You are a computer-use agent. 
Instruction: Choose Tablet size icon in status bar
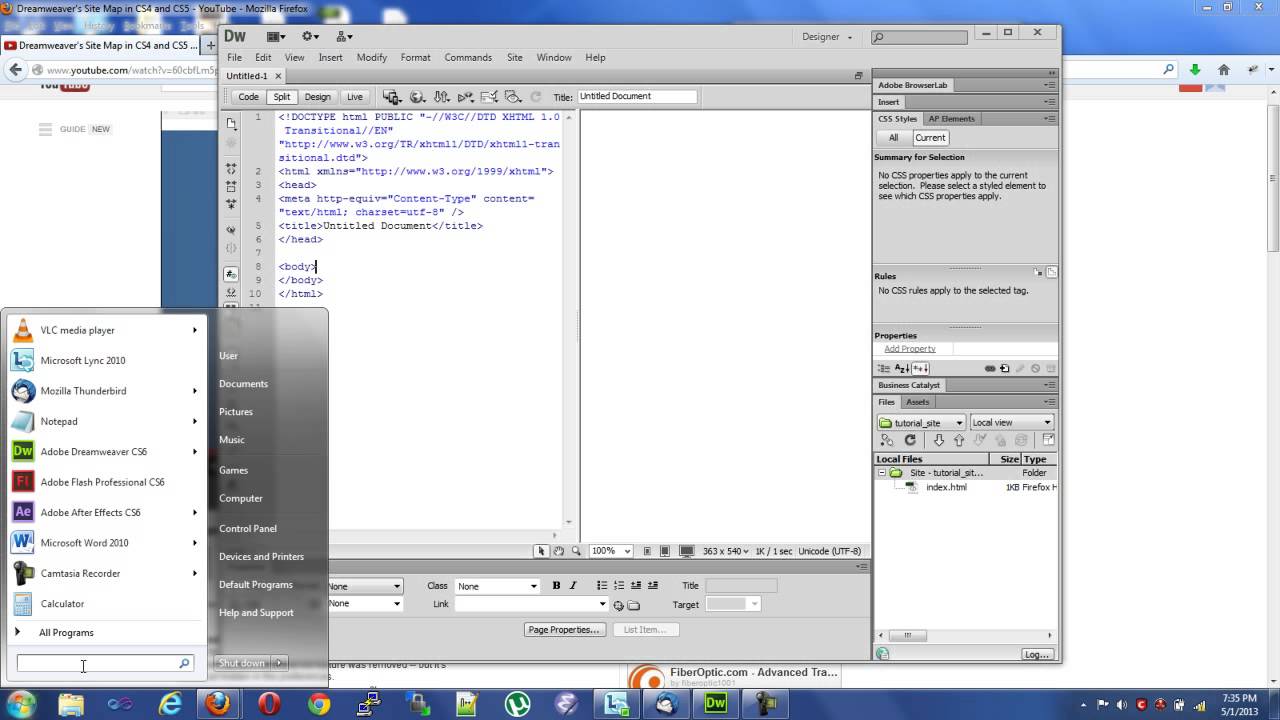coord(665,551)
